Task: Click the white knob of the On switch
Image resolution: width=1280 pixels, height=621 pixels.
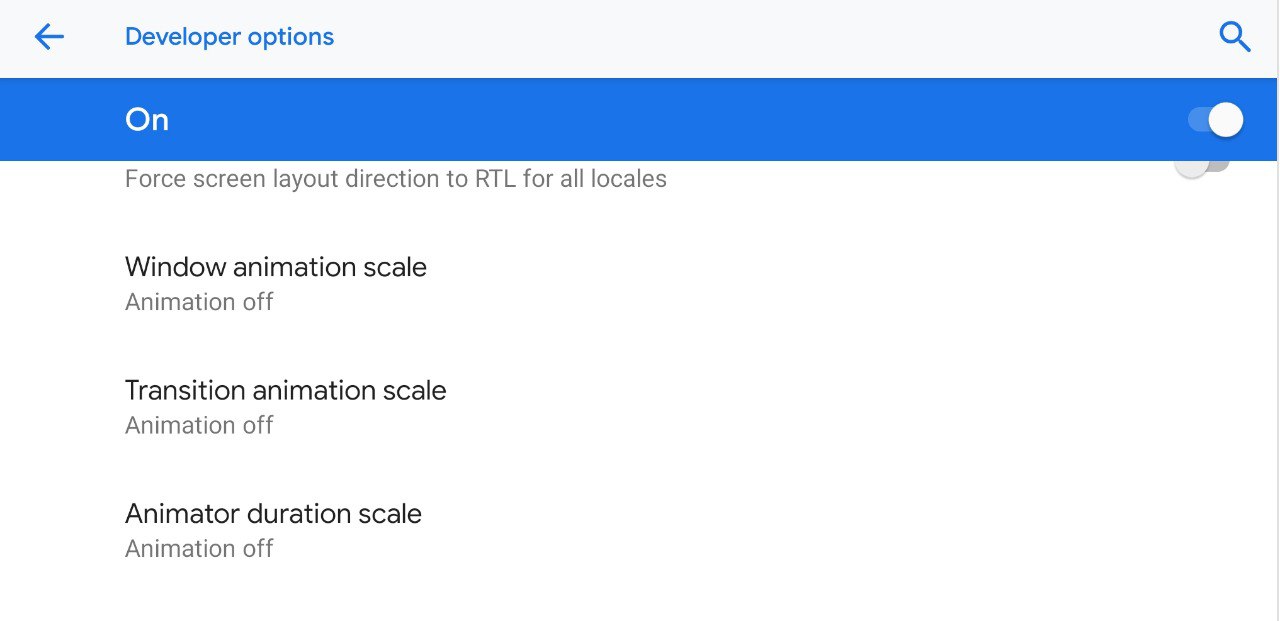Action: click(1226, 120)
